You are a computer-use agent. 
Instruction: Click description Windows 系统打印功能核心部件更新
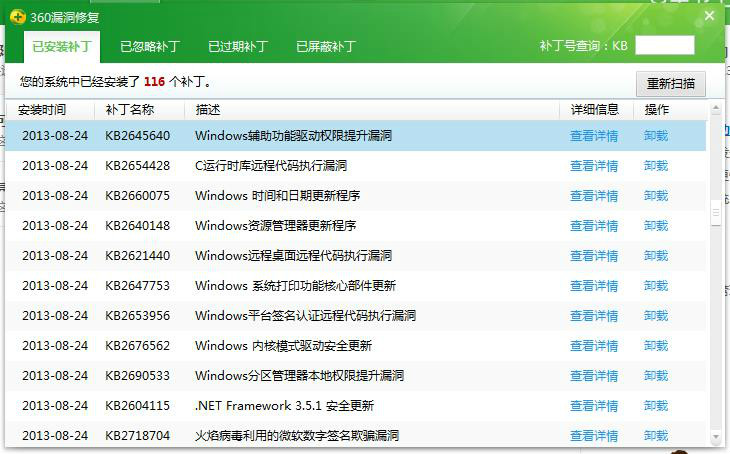295,285
